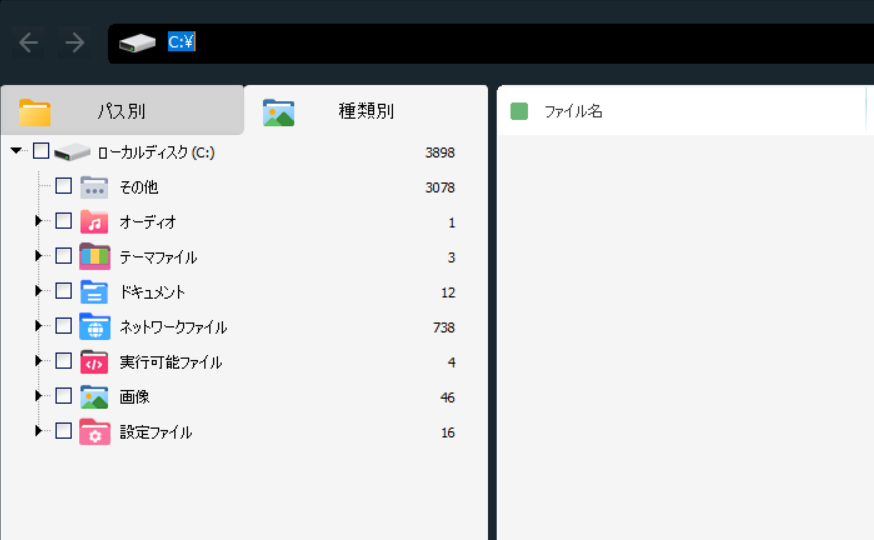This screenshot has width=874, height=540.
Task: Select the 画像 label
Action: [134, 397]
